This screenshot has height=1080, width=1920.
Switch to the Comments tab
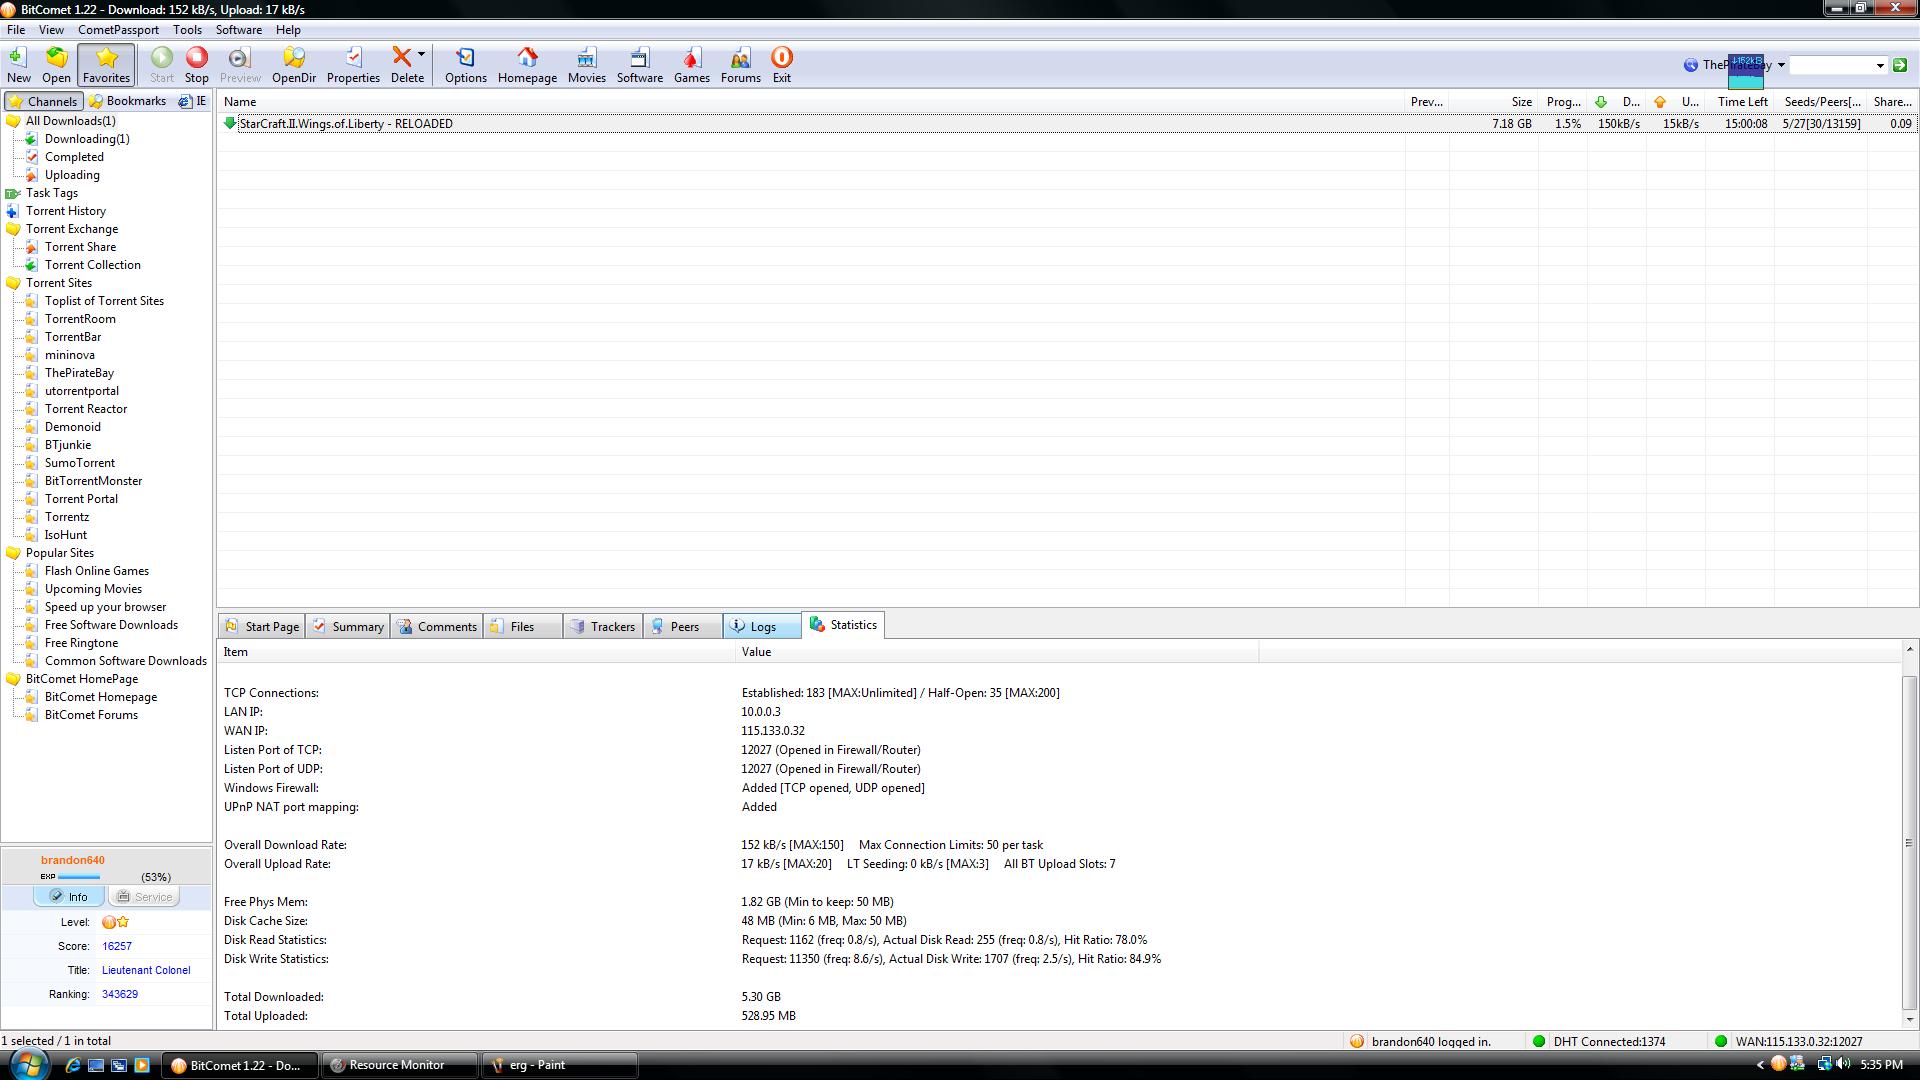click(437, 626)
